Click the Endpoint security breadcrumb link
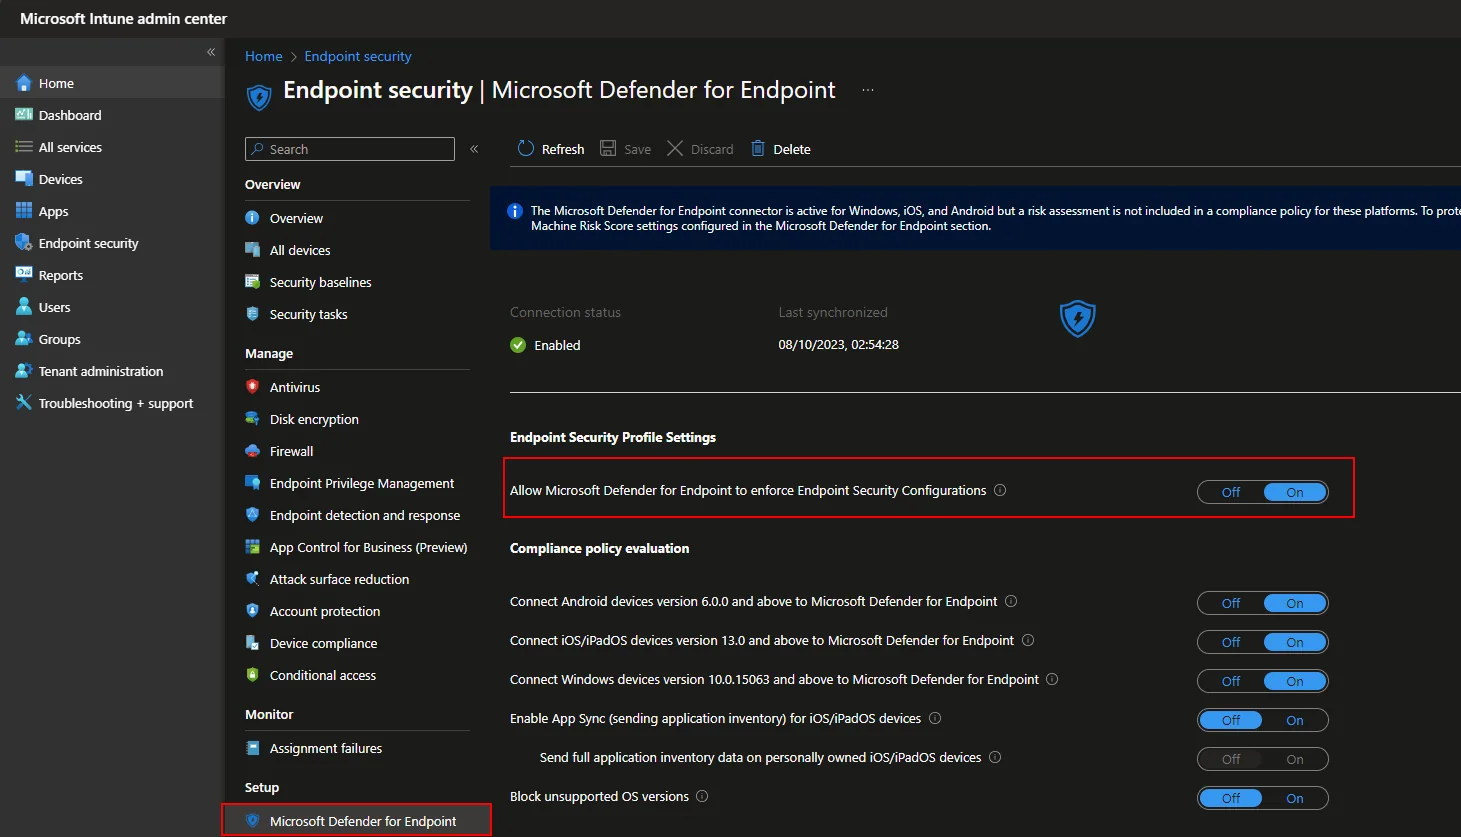 coord(358,56)
